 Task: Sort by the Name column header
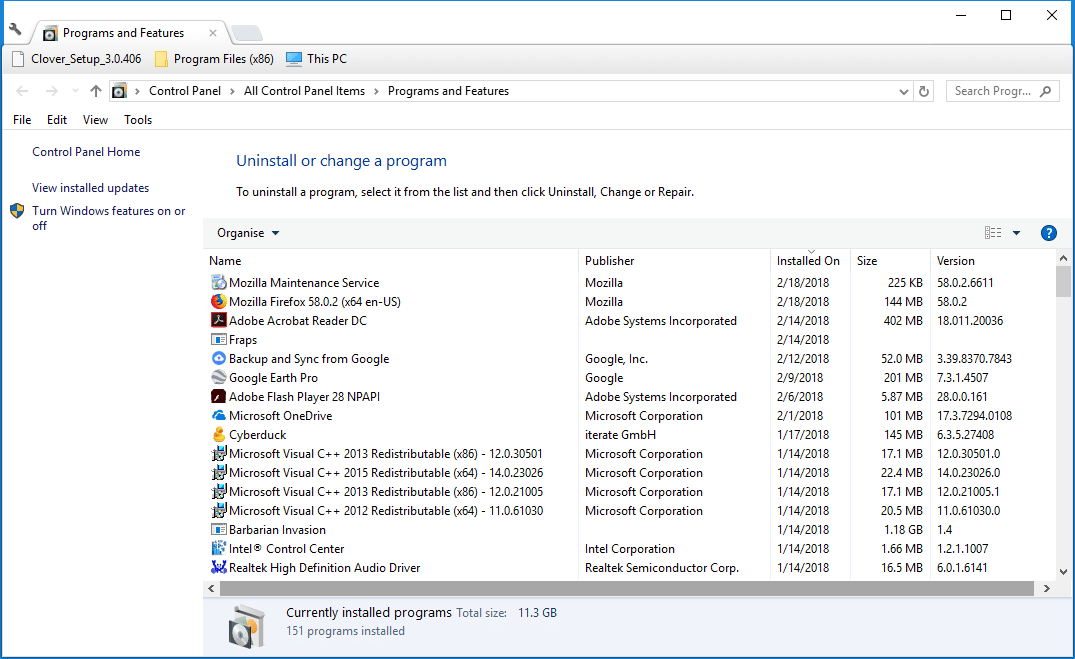pos(391,261)
